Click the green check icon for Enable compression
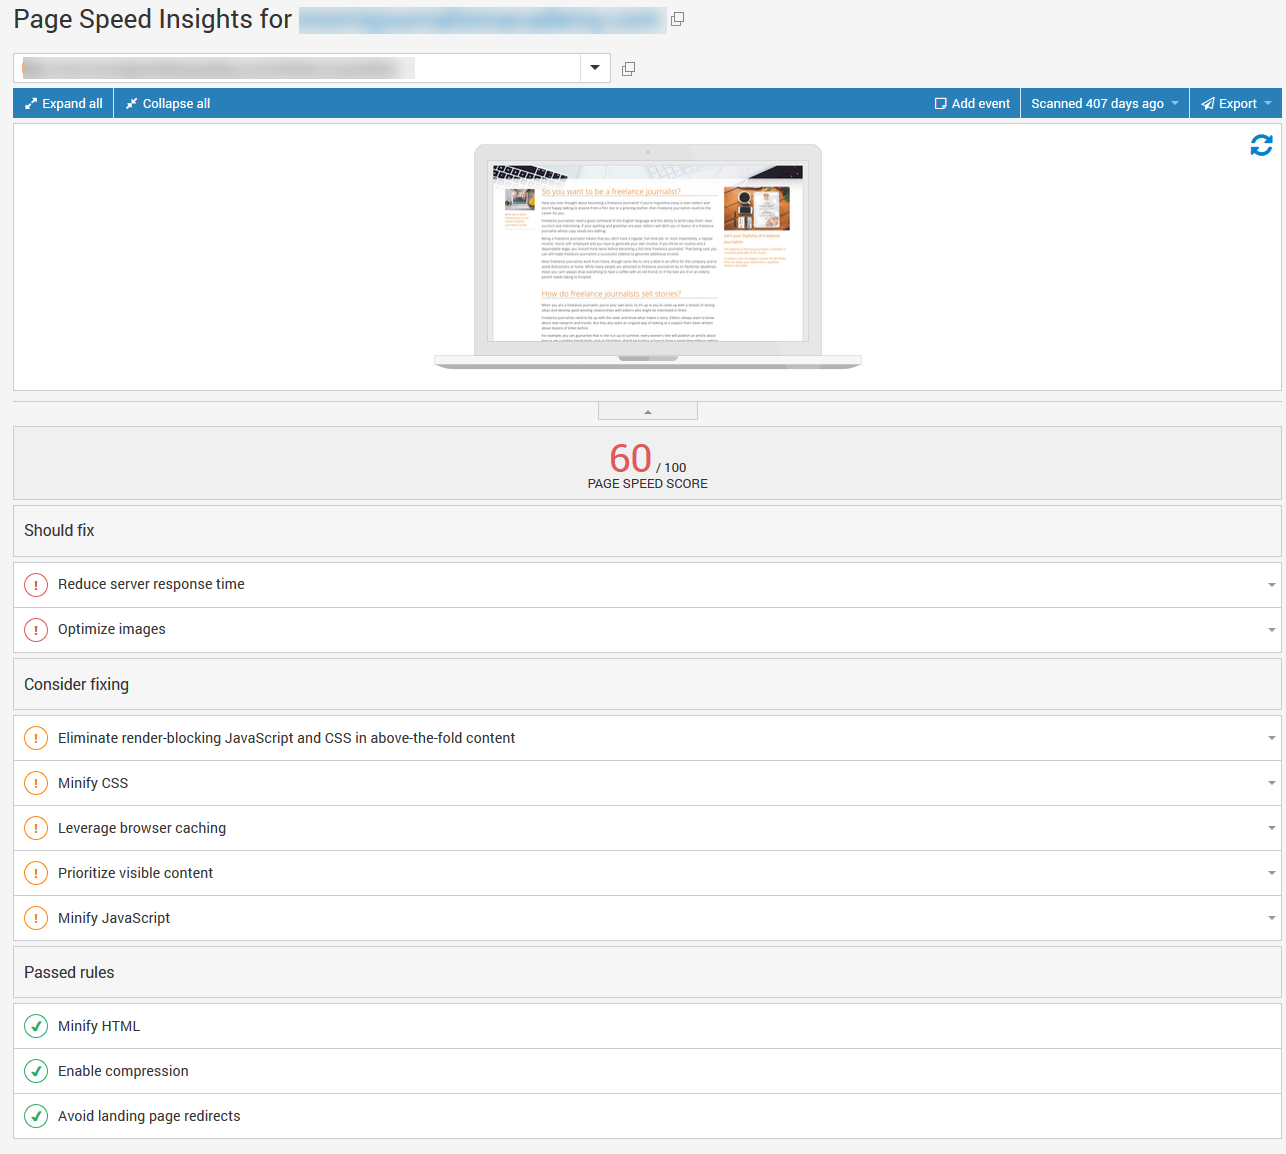The width and height of the screenshot is (1286, 1154). coord(36,1071)
